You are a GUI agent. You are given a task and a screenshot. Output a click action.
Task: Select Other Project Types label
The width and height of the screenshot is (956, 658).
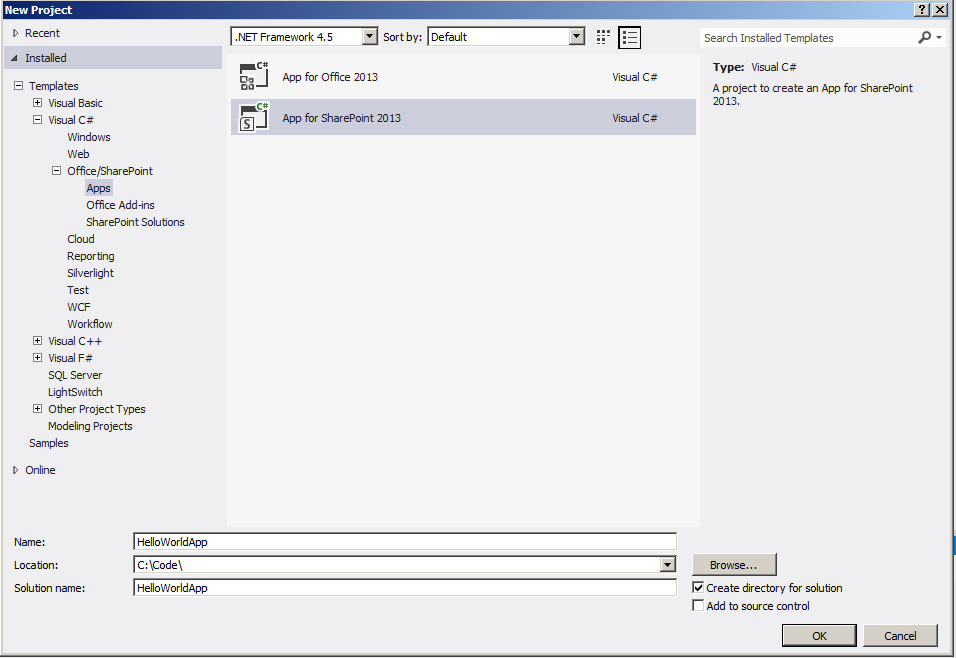(x=97, y=409)
